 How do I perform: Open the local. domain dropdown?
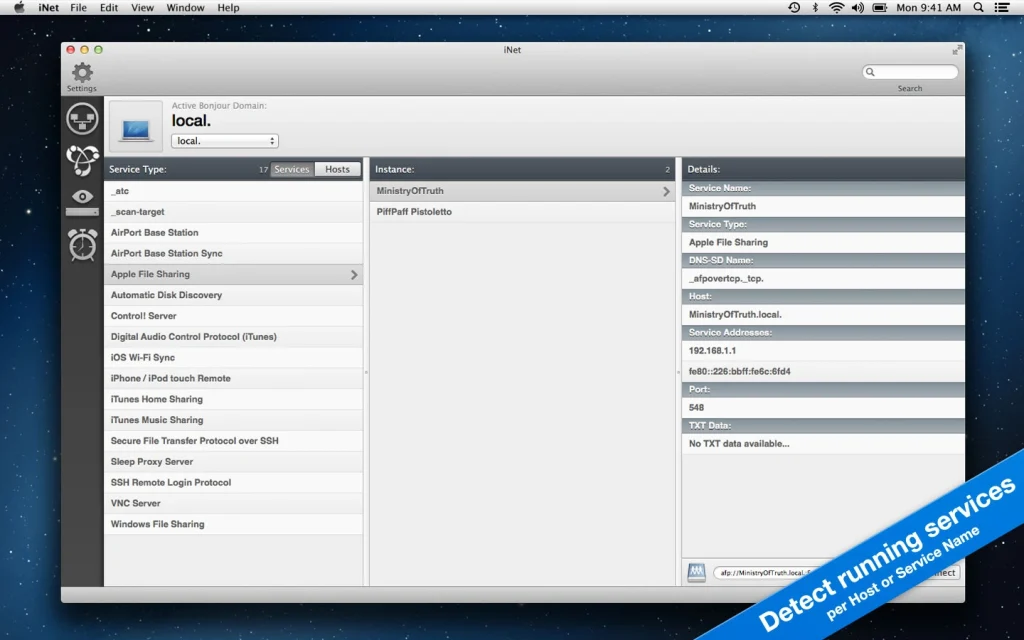tap(225, 140)
